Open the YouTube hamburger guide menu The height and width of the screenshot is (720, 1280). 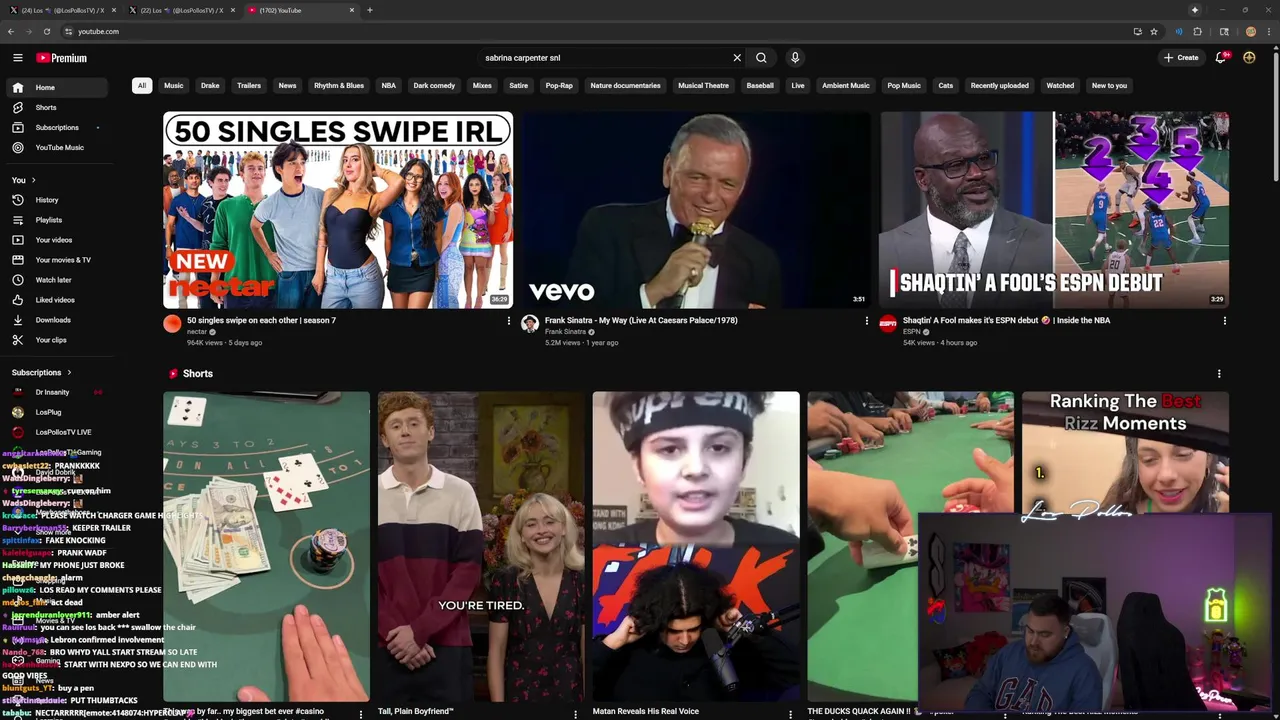[x=17, y=58]
